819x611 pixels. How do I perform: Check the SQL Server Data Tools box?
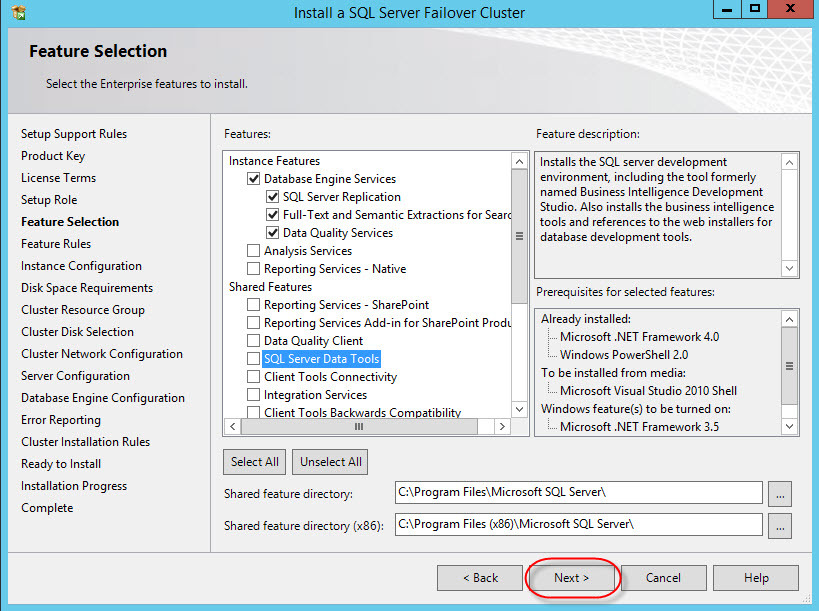pyautogui.click(x=254, y=359)
